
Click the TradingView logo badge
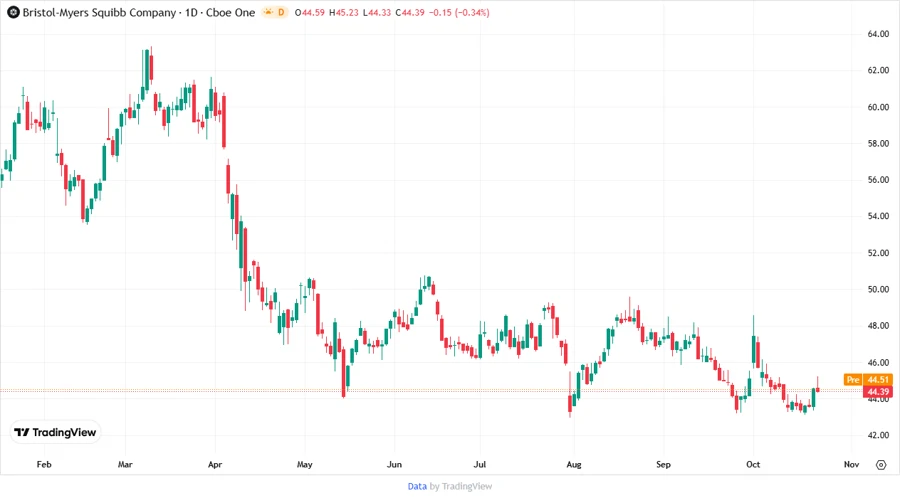coord(56,433)
